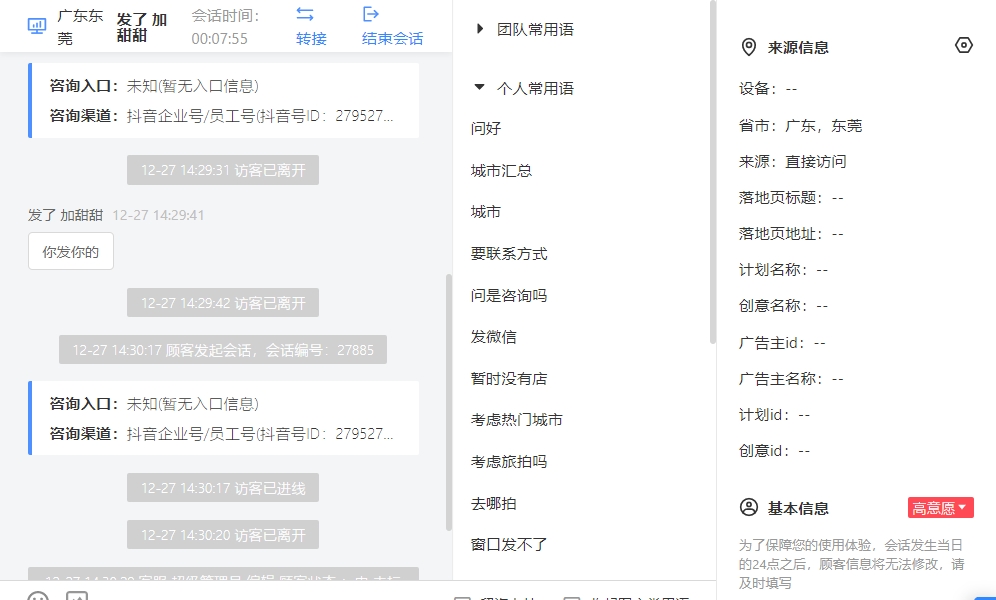Click the location pin icon beside 来源信息
The width and height of the screenshot is (996, 600).
coord(749,47)
